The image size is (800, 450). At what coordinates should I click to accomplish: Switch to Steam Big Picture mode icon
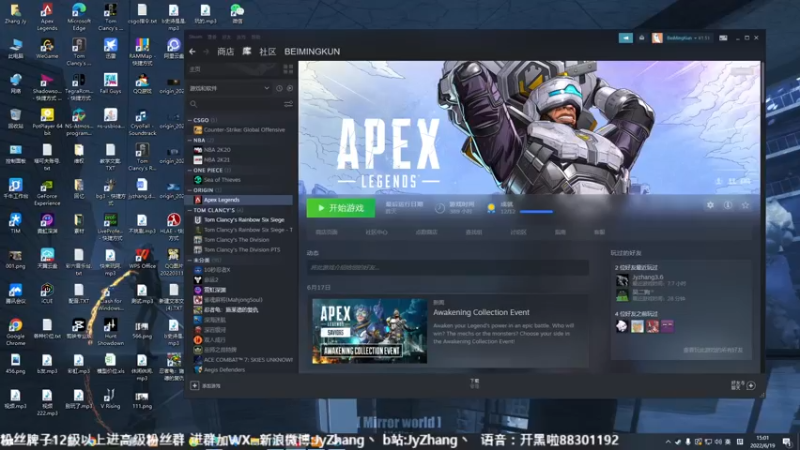pyautogui.click(x=723, y=38)
